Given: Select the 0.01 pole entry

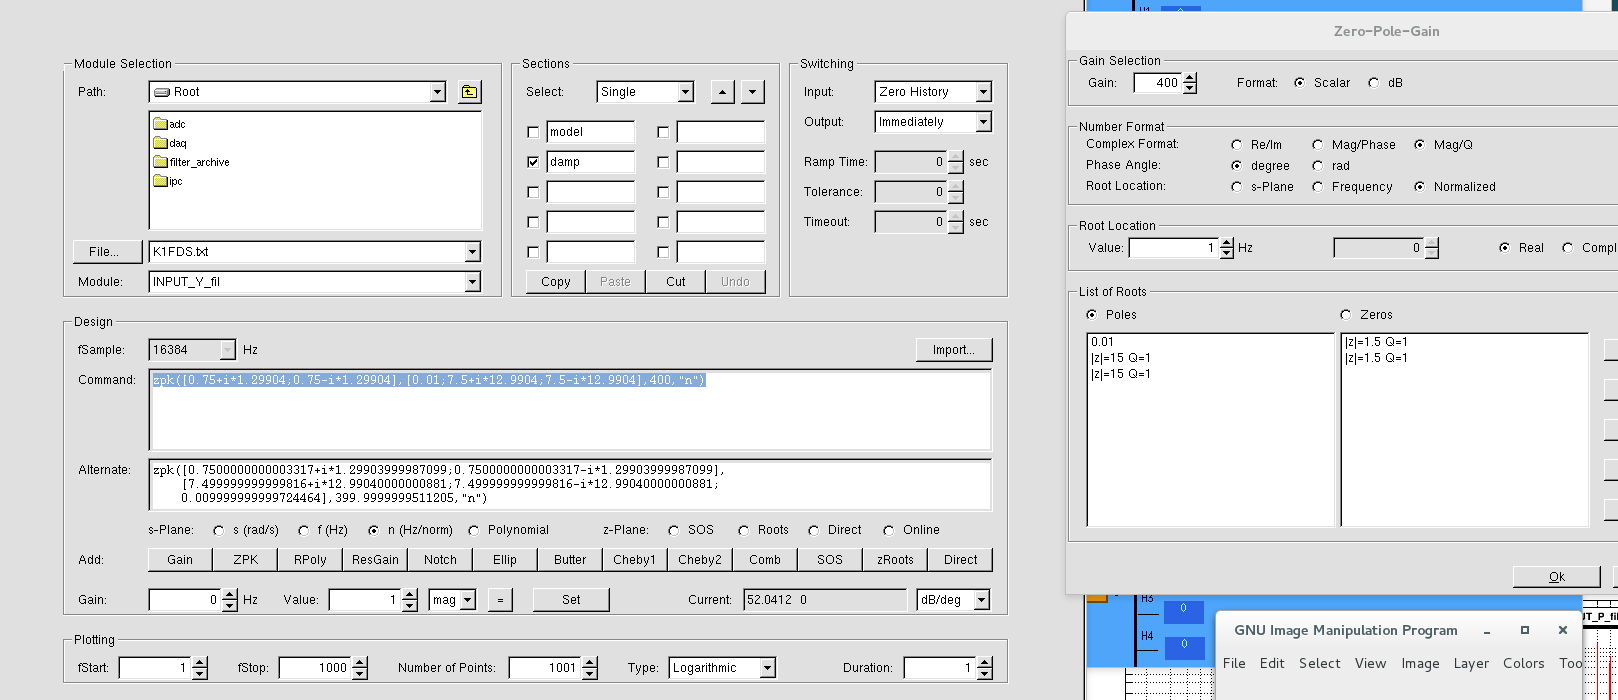Looking at the screenshot, I should [1102, 342].
